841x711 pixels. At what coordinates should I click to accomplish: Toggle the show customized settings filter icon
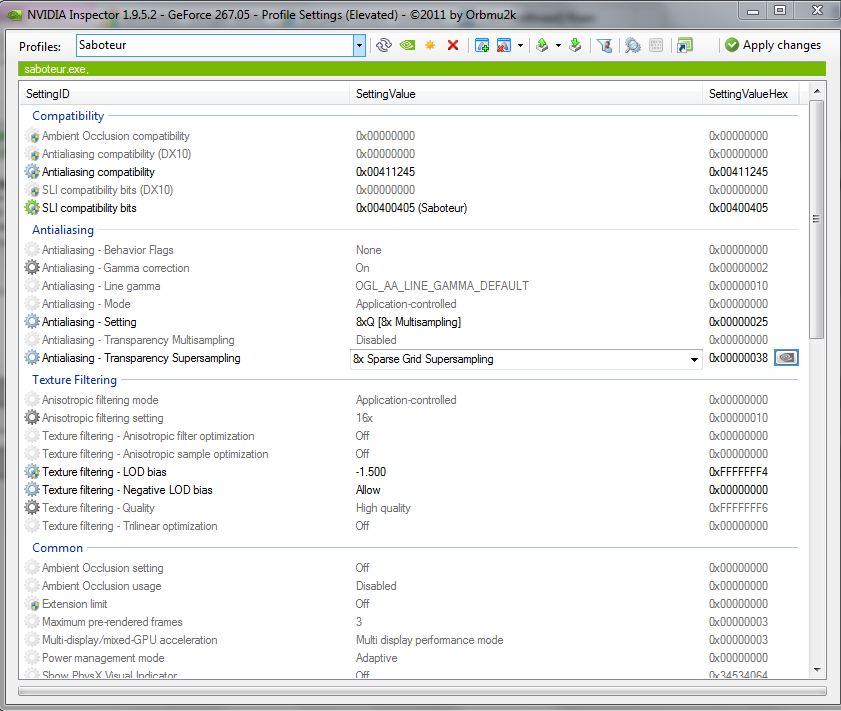coord(604,46)
